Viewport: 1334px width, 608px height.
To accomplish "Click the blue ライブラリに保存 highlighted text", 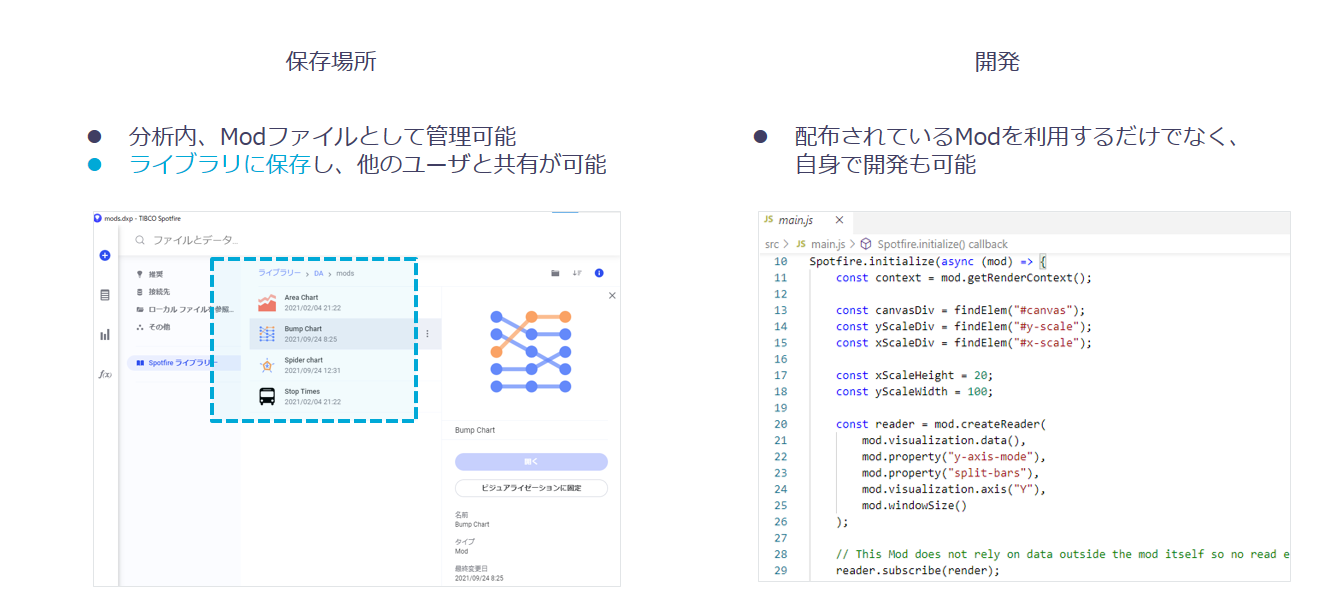I will (220, 164).
